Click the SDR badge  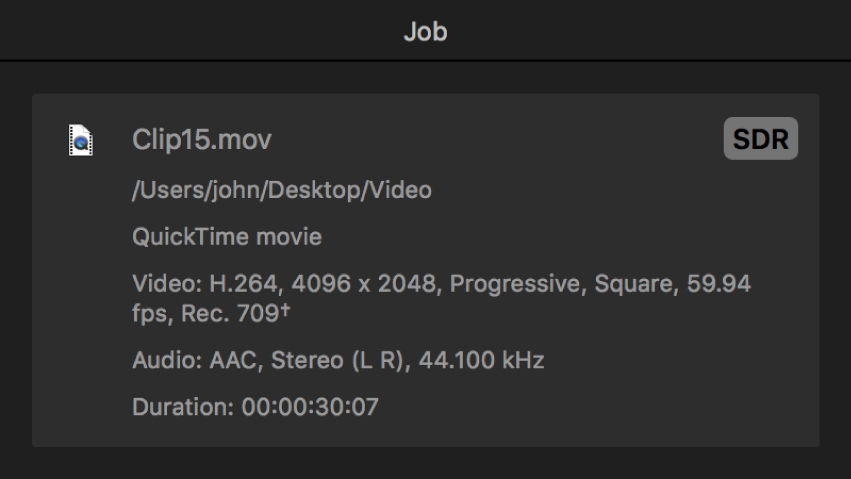click(760, 140)
